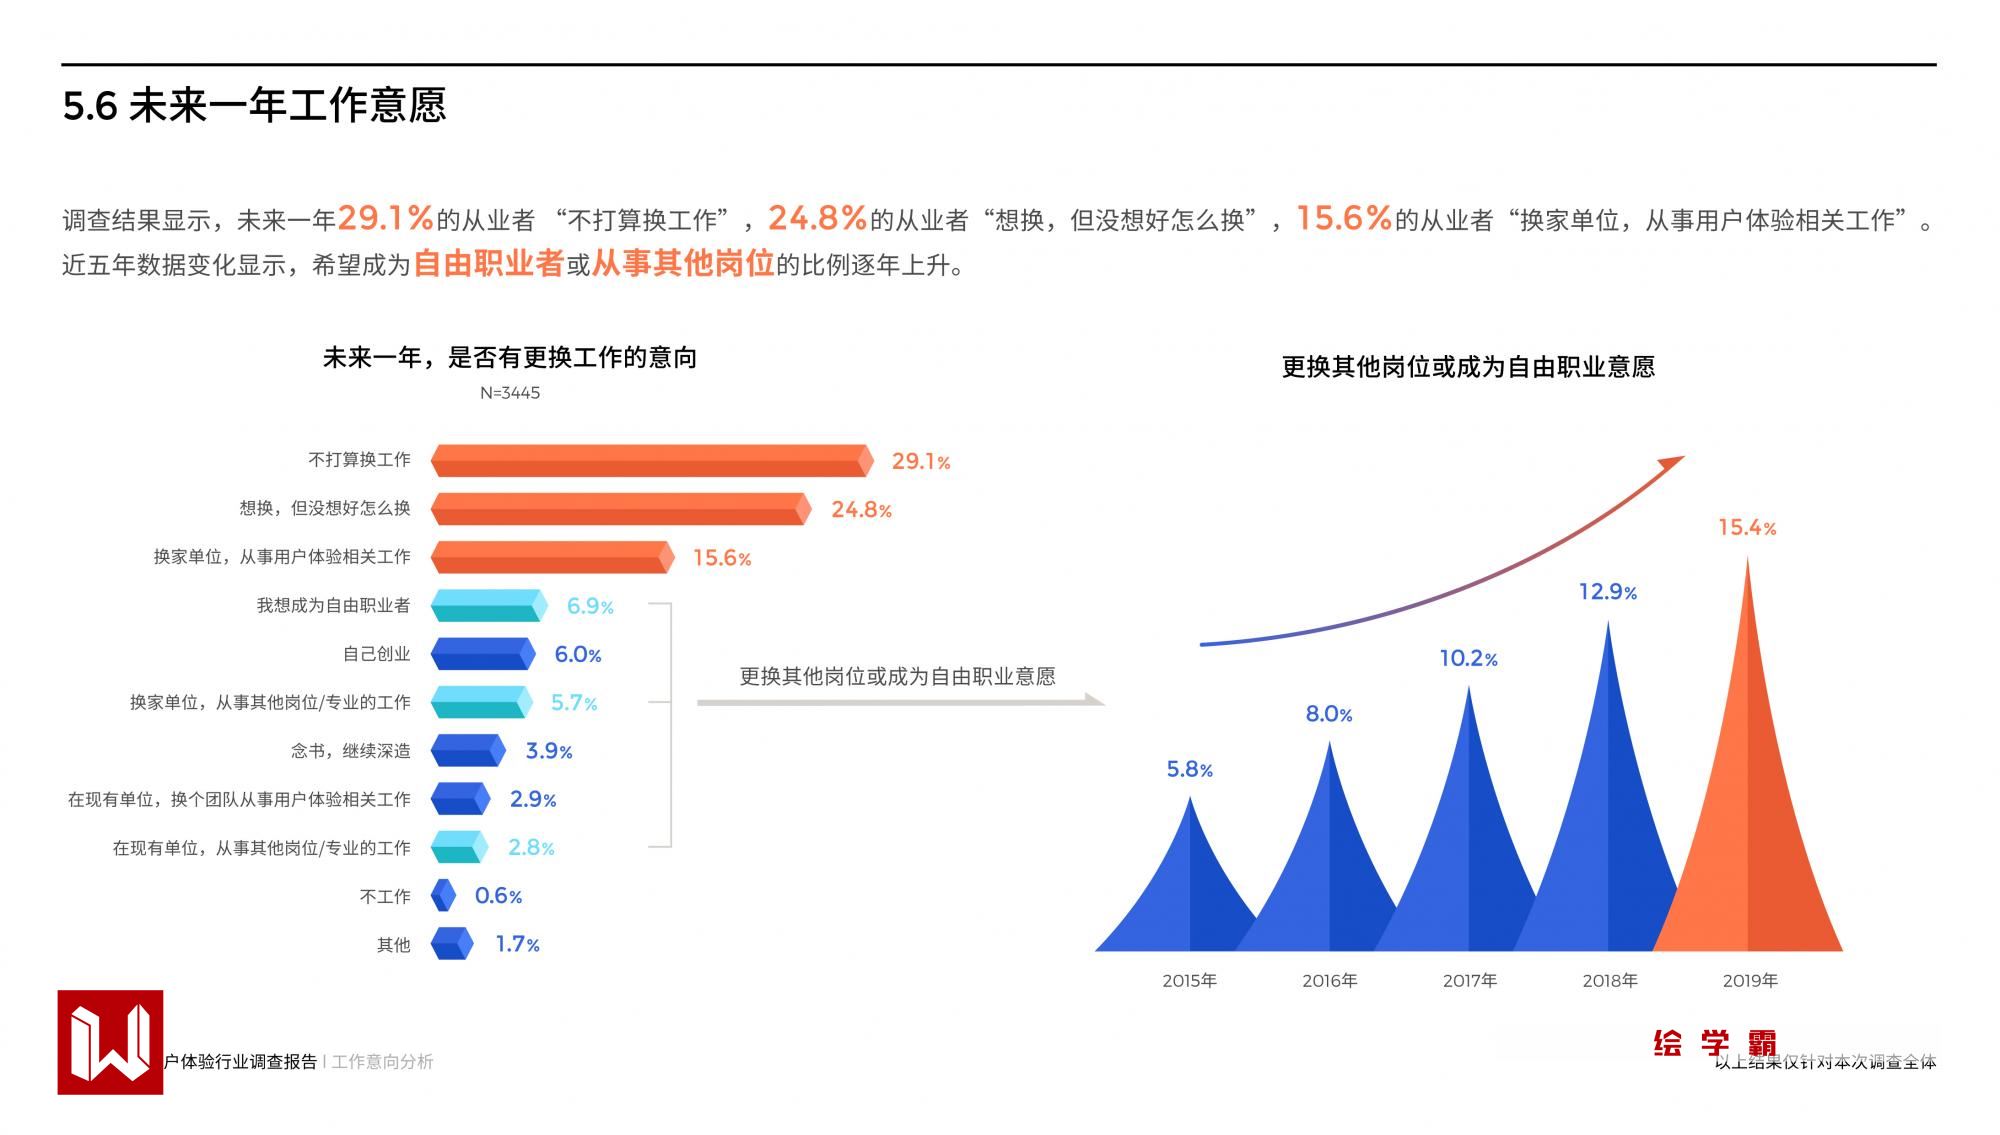Click the 想换，但没想好怎么换 24.8% bar
The height and width of the screenshot is (1135, 2000).
pos(620,509)
